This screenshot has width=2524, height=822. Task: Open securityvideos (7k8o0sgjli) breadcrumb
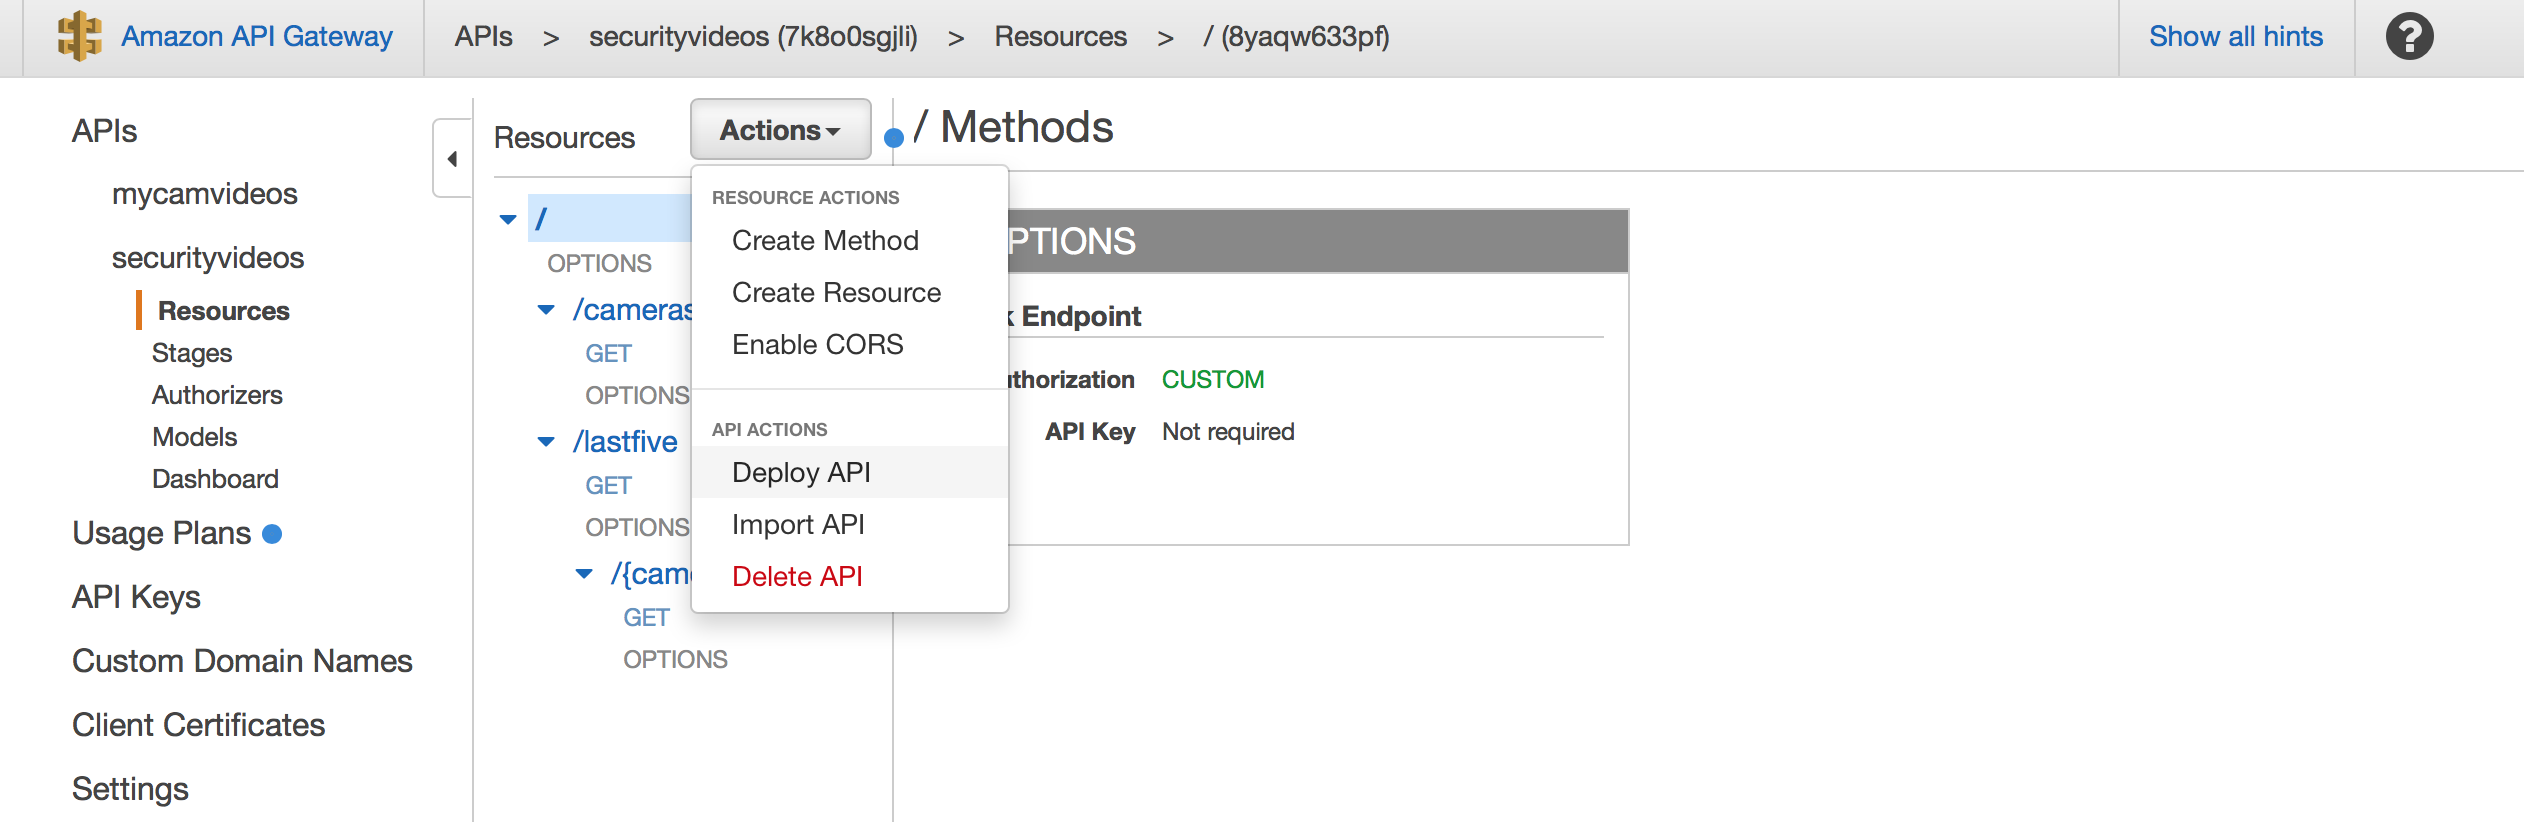coord(753,37)
